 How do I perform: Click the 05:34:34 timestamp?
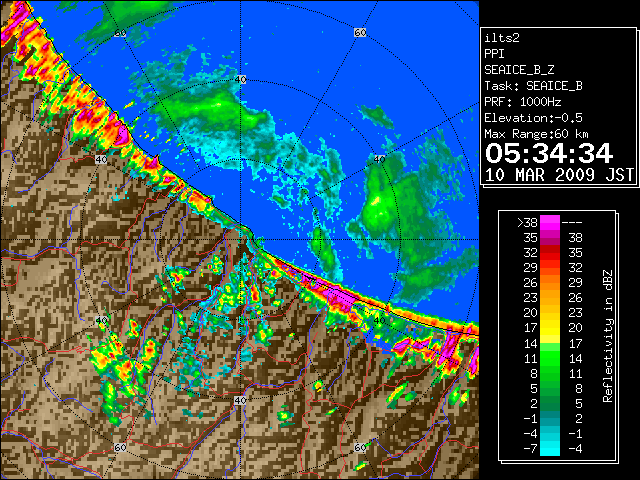click(x=549, y=153)
